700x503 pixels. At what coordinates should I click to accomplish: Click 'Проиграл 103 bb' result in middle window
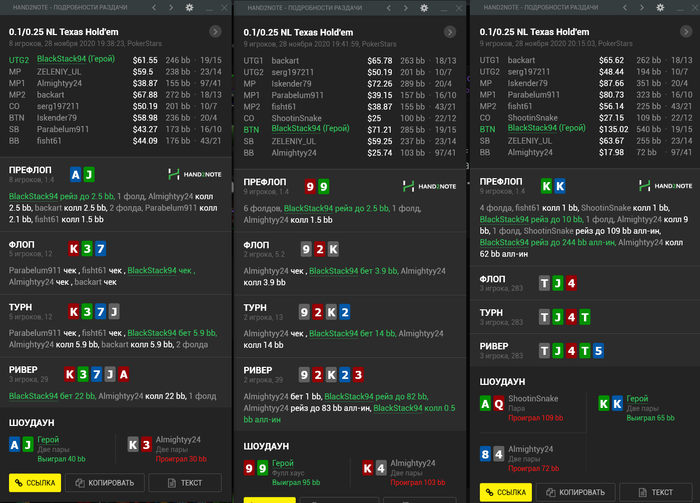point(418,482)
